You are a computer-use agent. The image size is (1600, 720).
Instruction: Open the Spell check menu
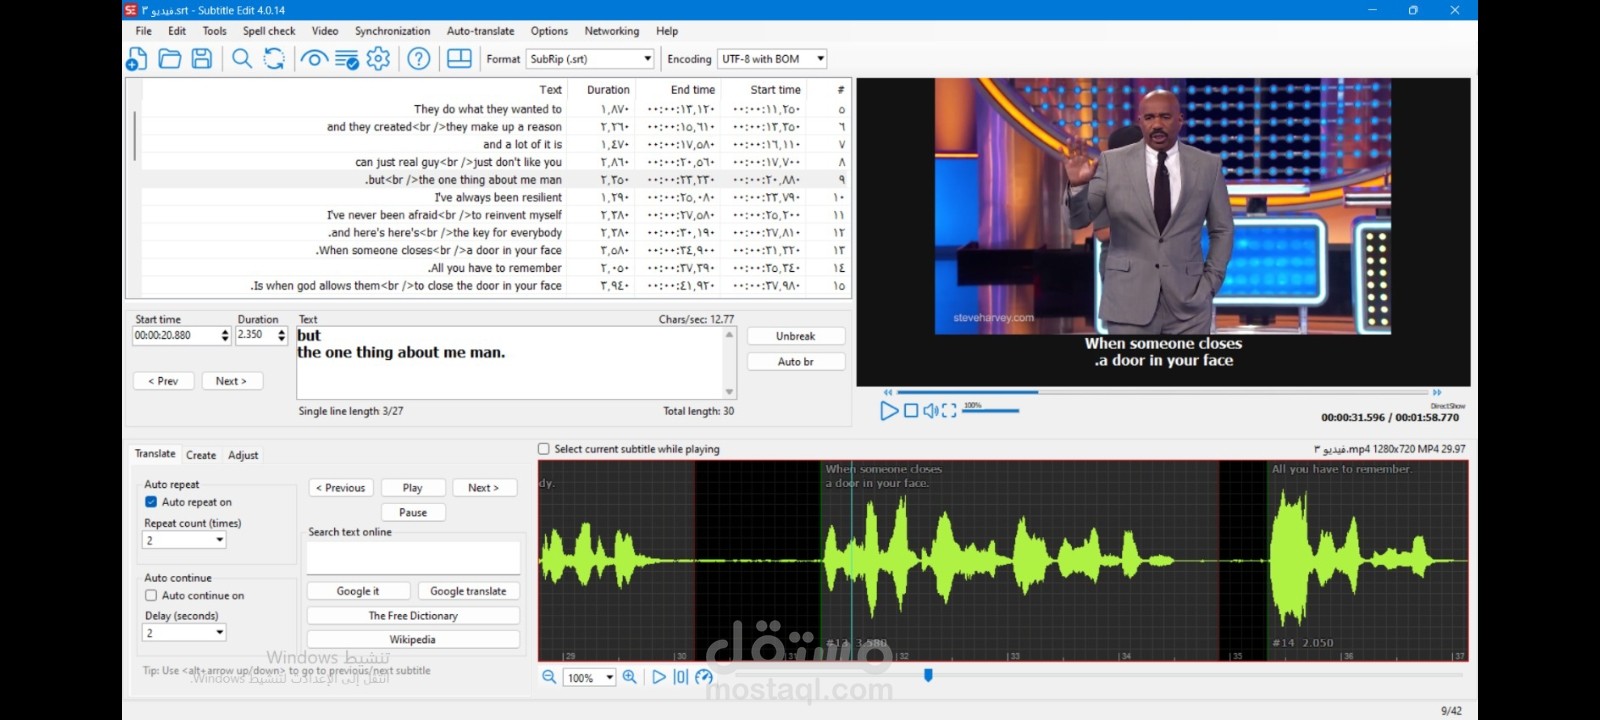click(x=269, y=31)
